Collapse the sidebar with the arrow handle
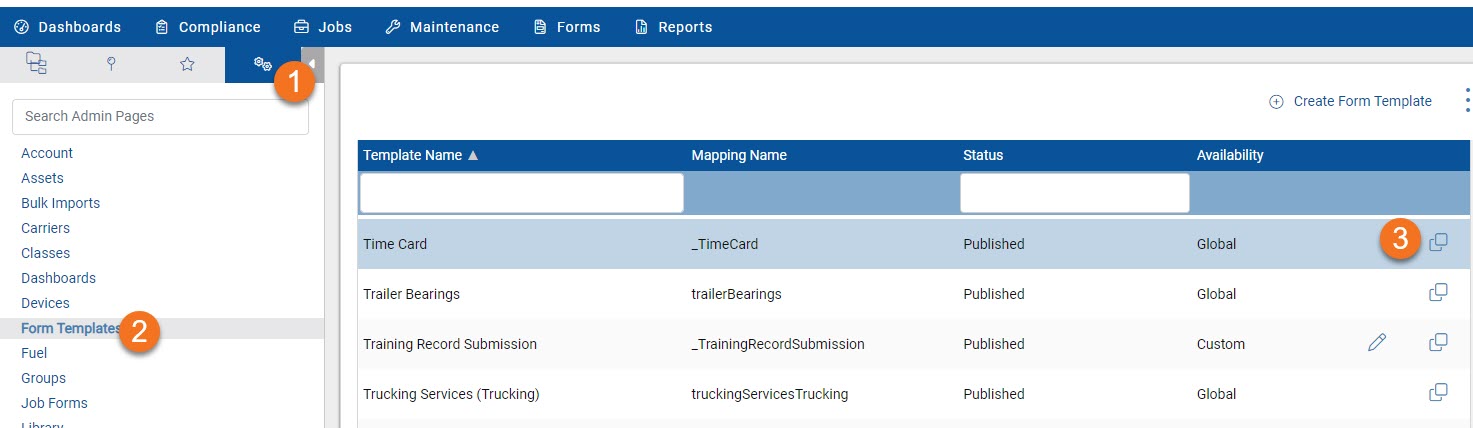This screenshot has width=1473, height=428. pos(312,64)
